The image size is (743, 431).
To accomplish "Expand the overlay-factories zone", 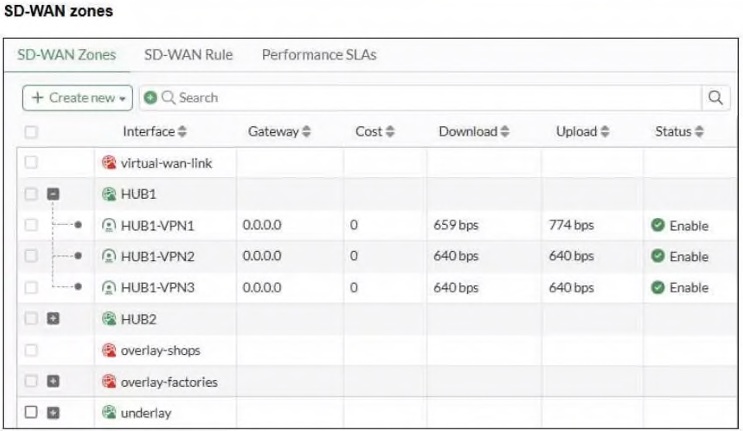I will (54, 382).
